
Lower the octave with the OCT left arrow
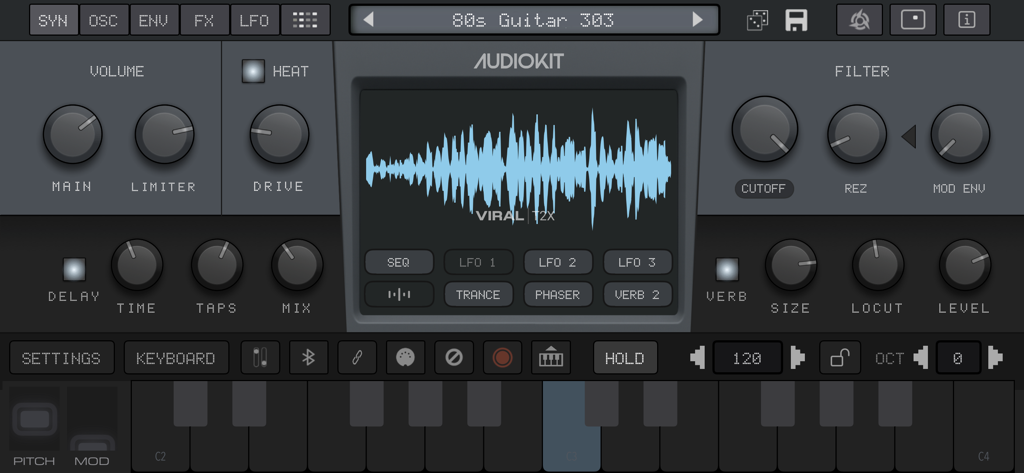point(921,358)
